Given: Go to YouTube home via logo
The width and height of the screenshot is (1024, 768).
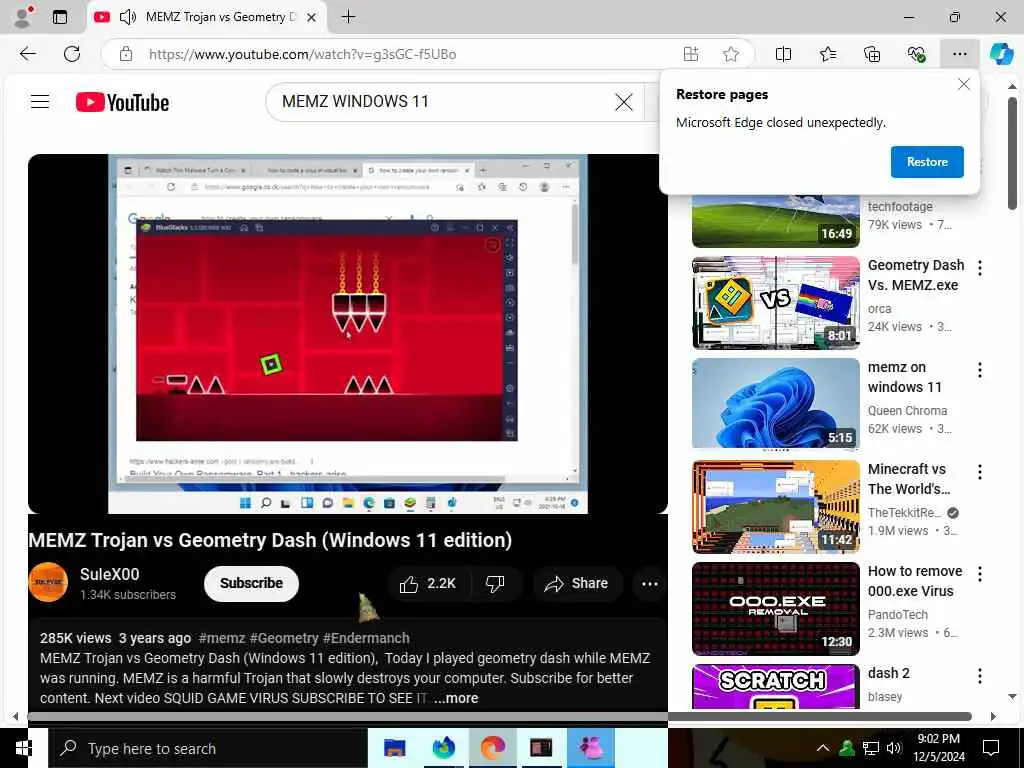Looking at the screenshot, I should pos(122,103).
